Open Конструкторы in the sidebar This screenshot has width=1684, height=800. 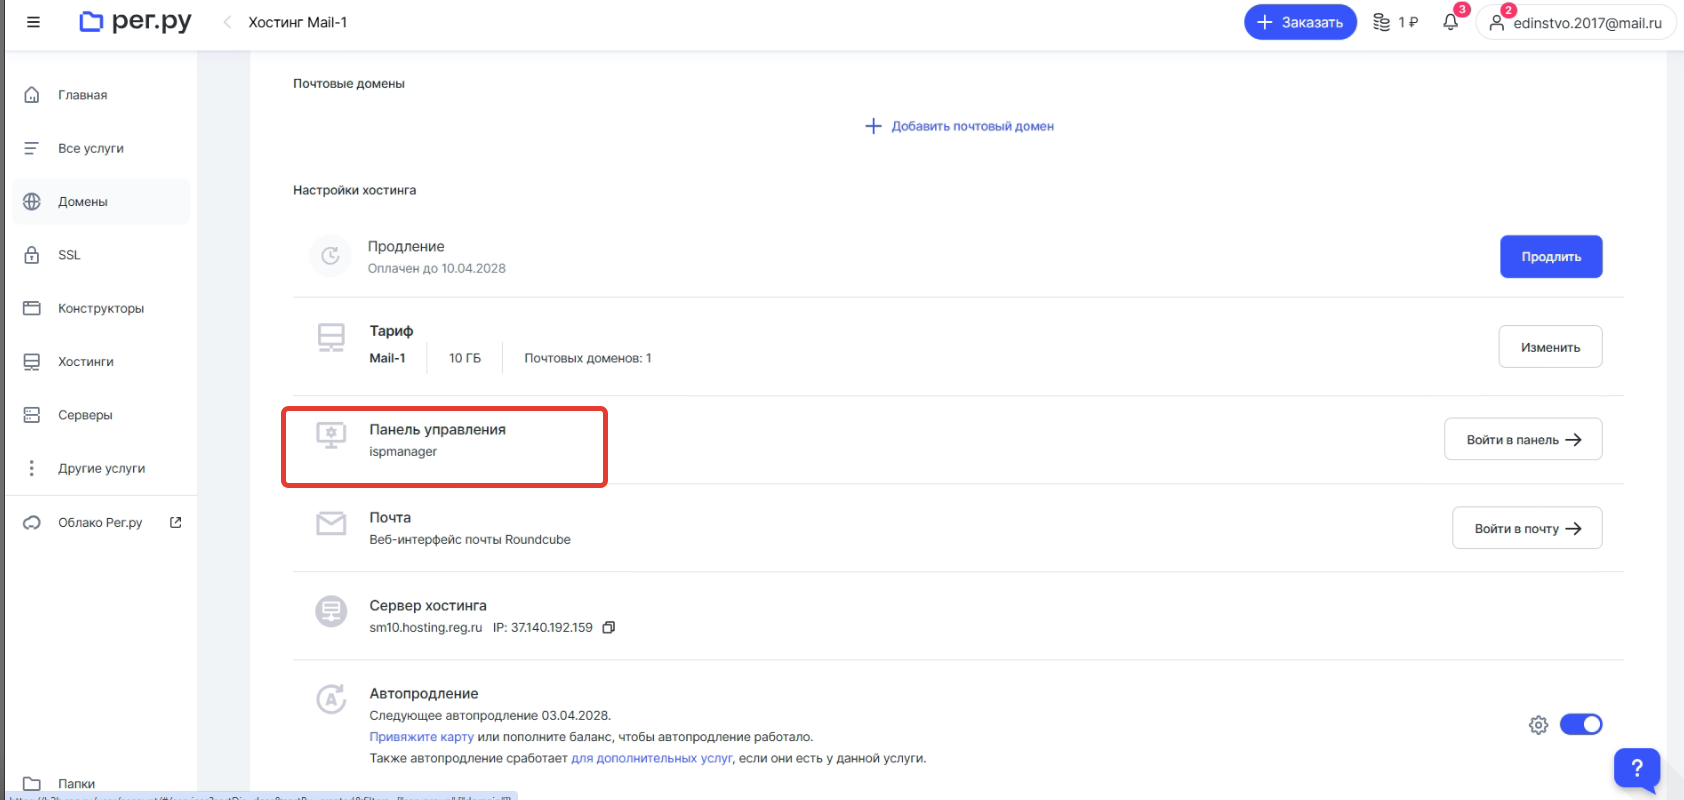pyautogui.click(x=100, y=308)
